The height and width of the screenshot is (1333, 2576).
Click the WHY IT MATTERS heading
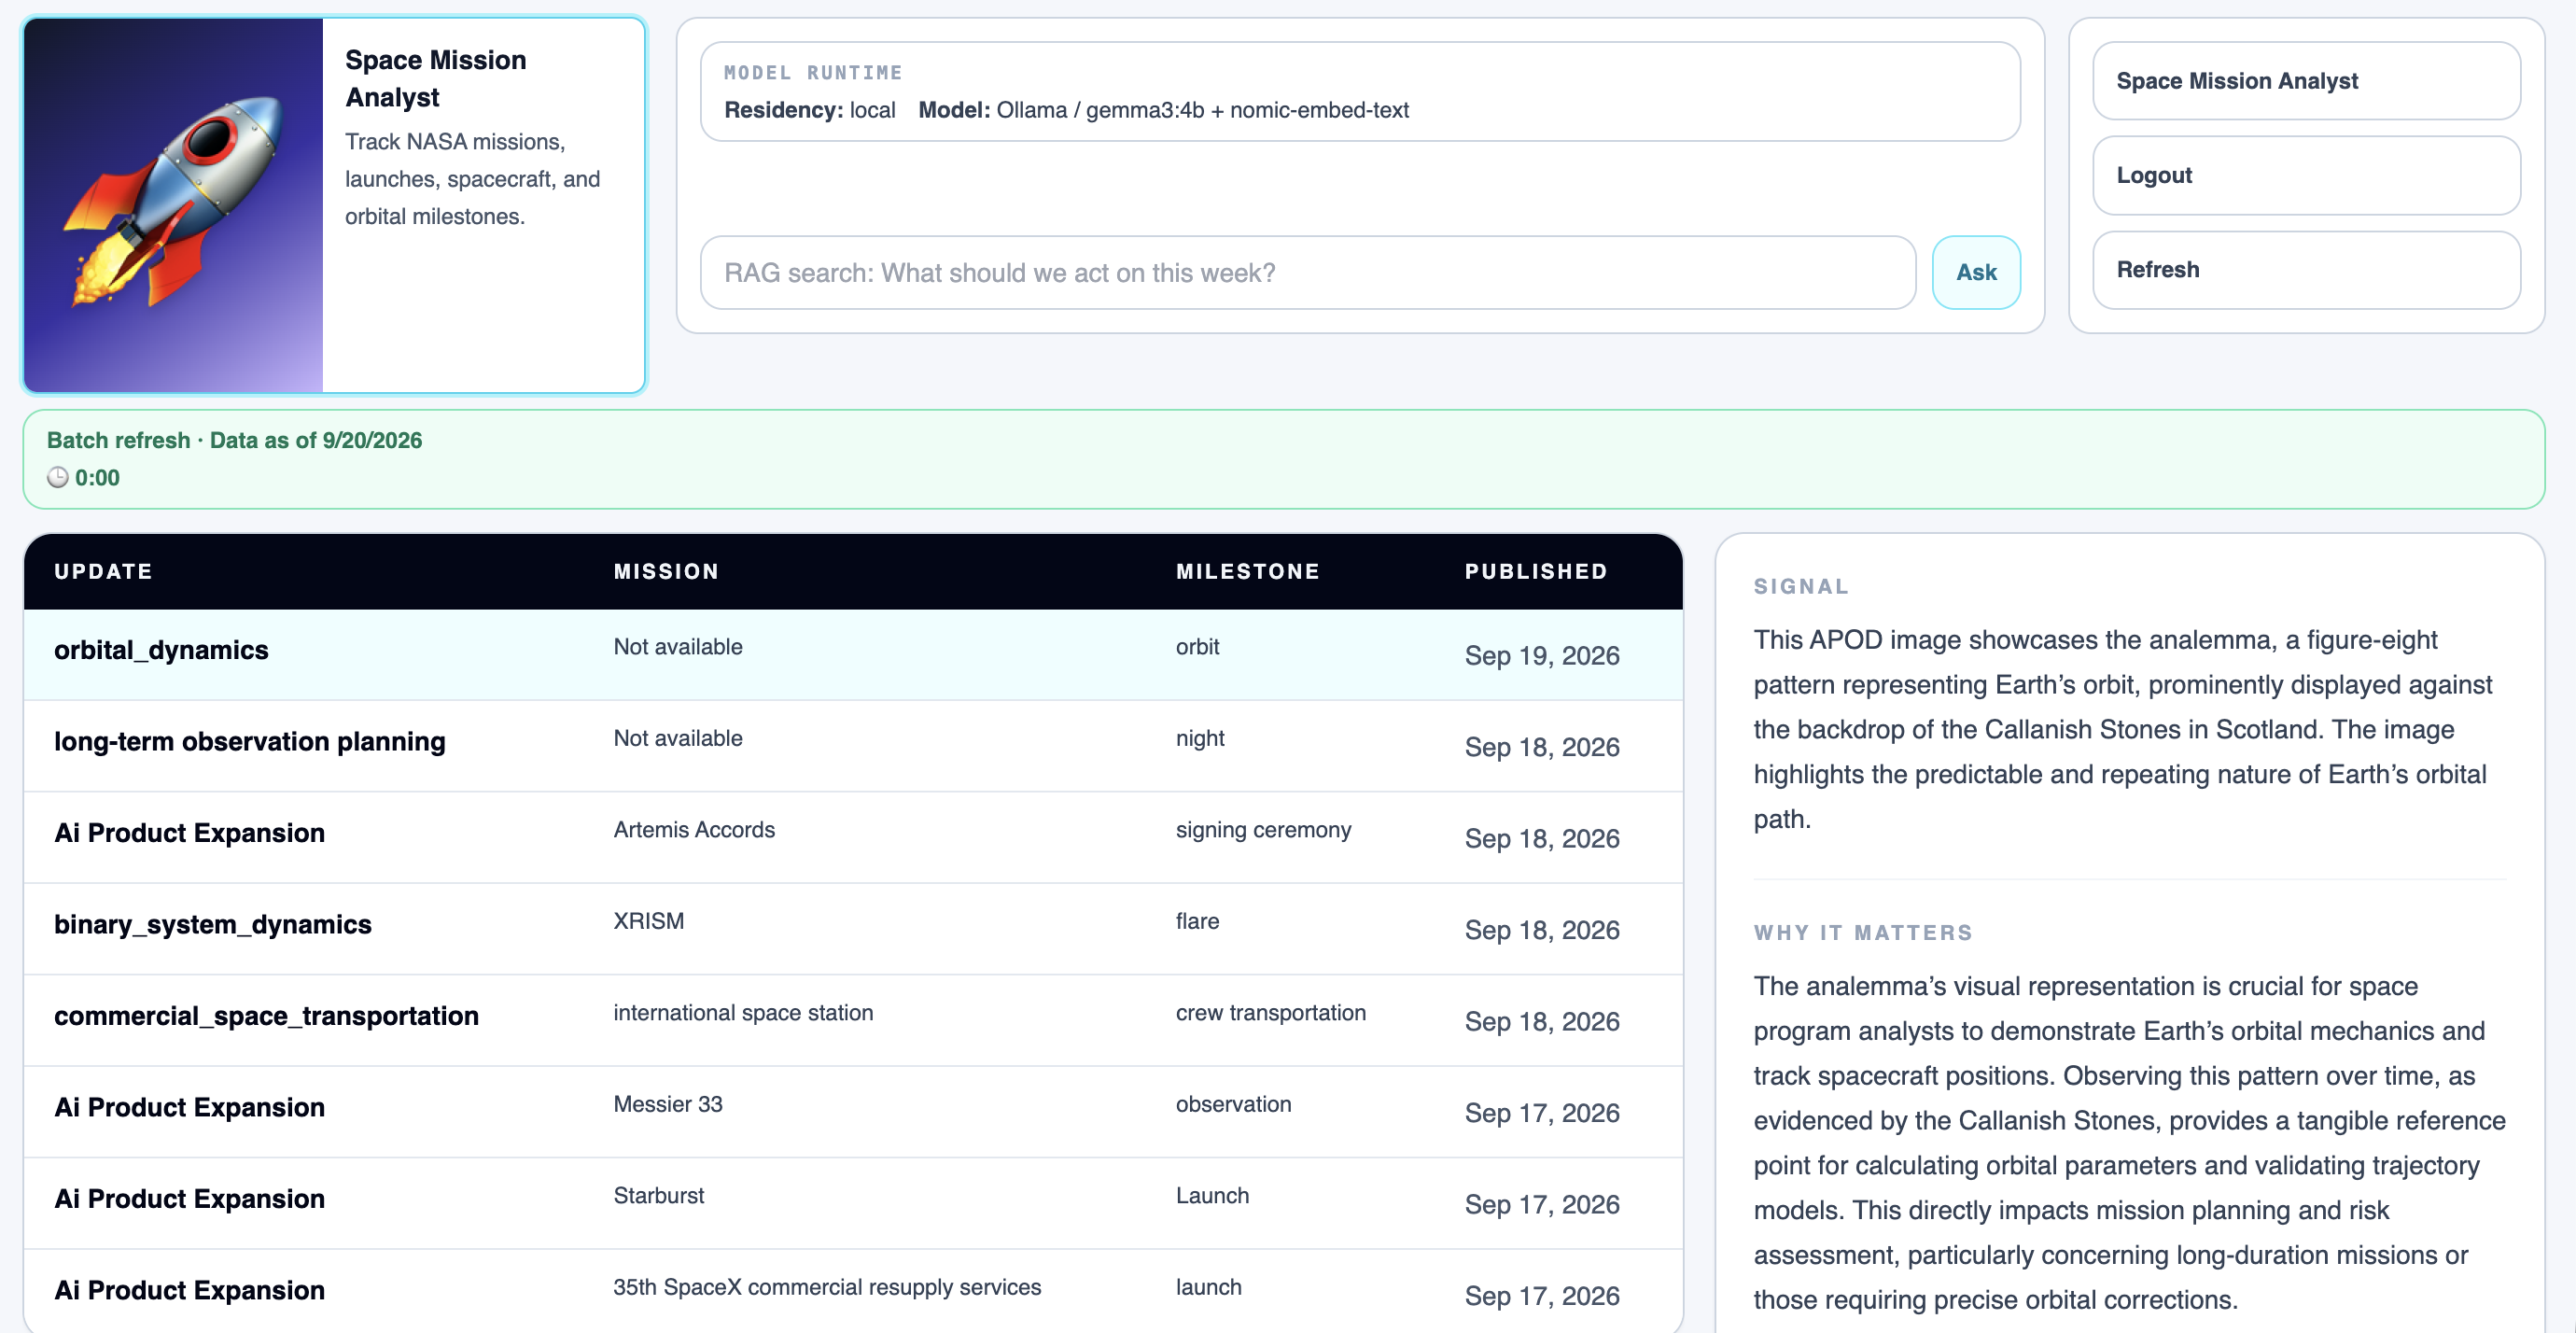(1863, 932)
